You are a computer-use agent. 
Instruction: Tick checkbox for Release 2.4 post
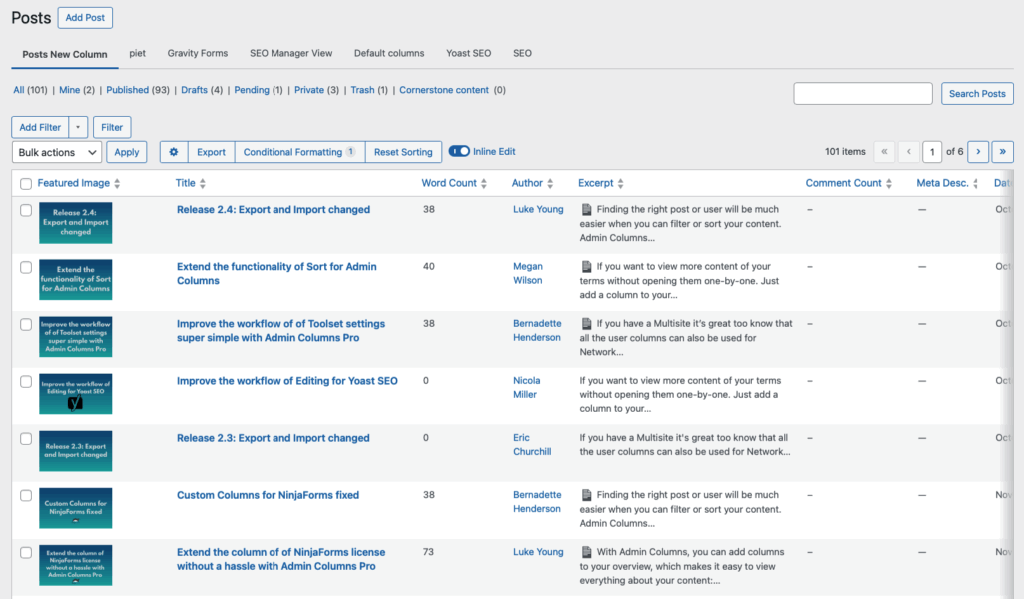click(x=26, y=210)
